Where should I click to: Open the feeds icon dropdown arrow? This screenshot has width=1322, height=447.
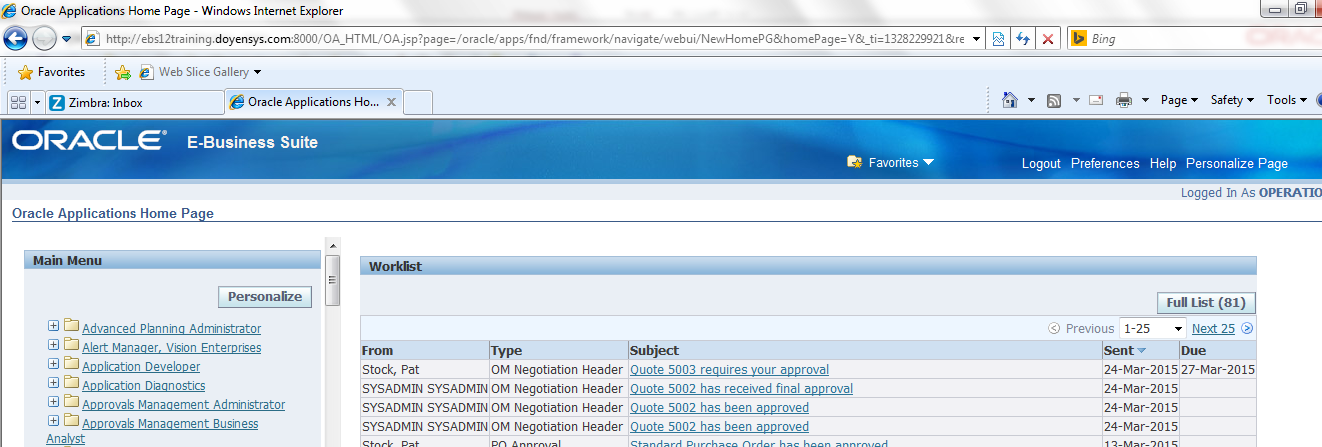click(x=1076, y=100)
